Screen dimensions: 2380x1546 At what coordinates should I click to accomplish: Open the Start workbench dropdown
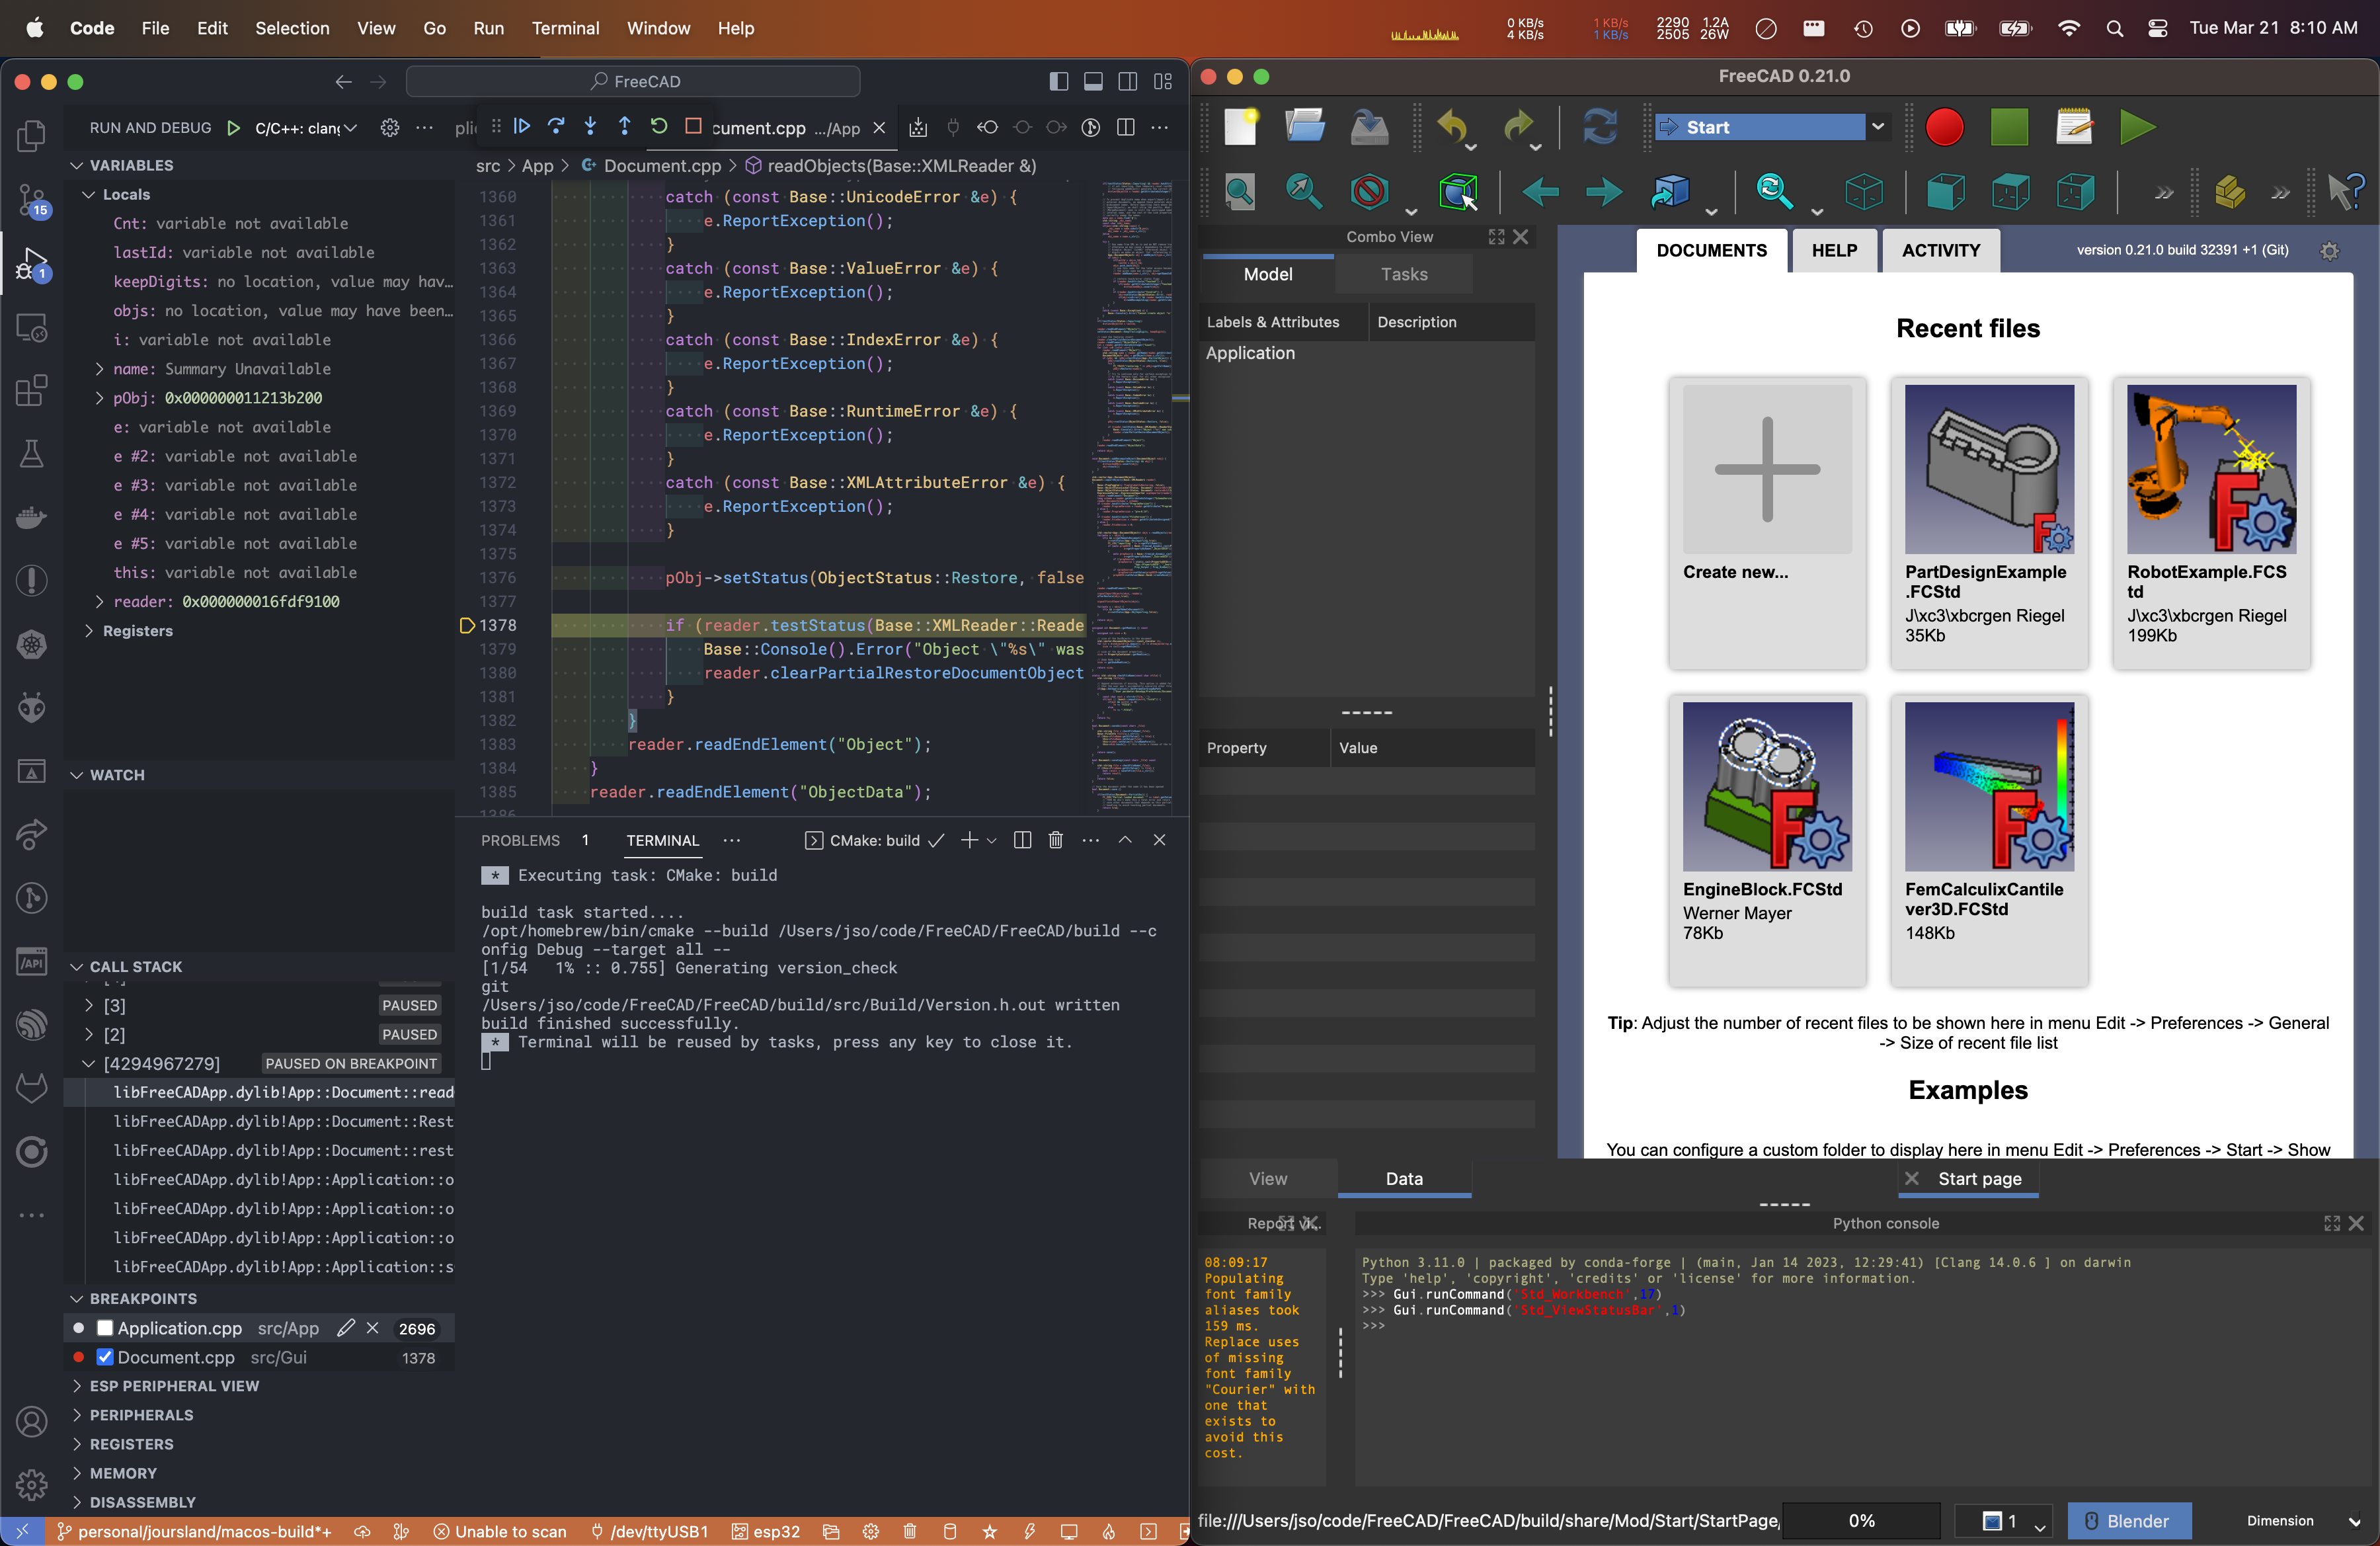pos(1877,127)
